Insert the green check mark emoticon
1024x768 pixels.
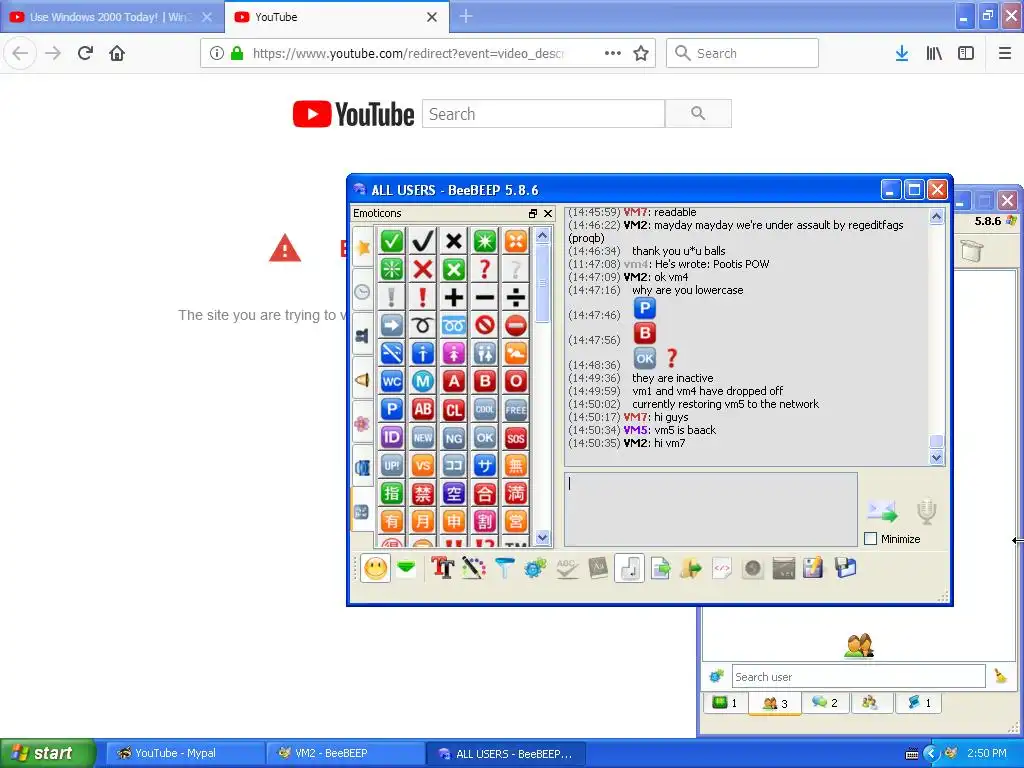[392, 241]
